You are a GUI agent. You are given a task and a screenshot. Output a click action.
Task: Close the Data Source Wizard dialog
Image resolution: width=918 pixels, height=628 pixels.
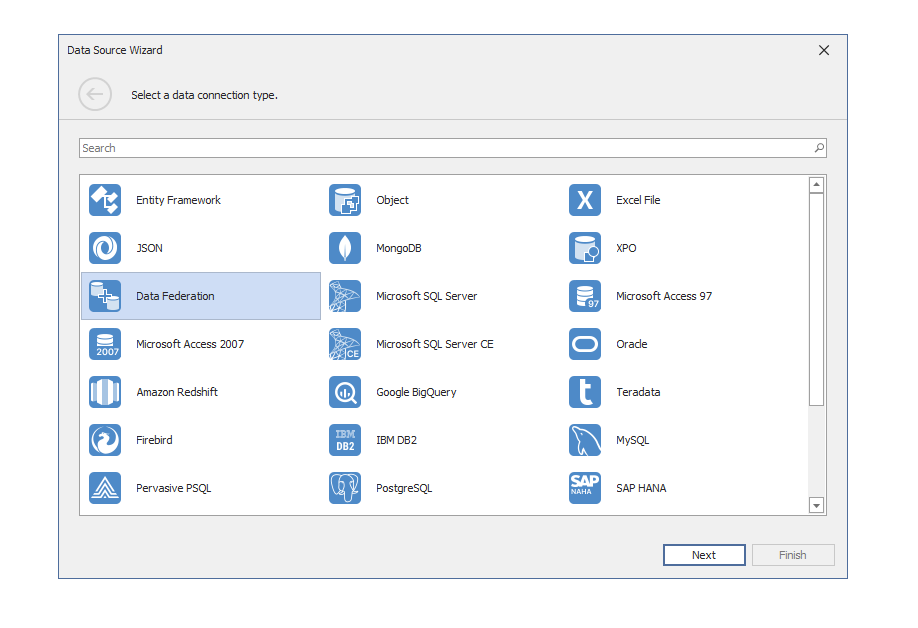point(824,50)
